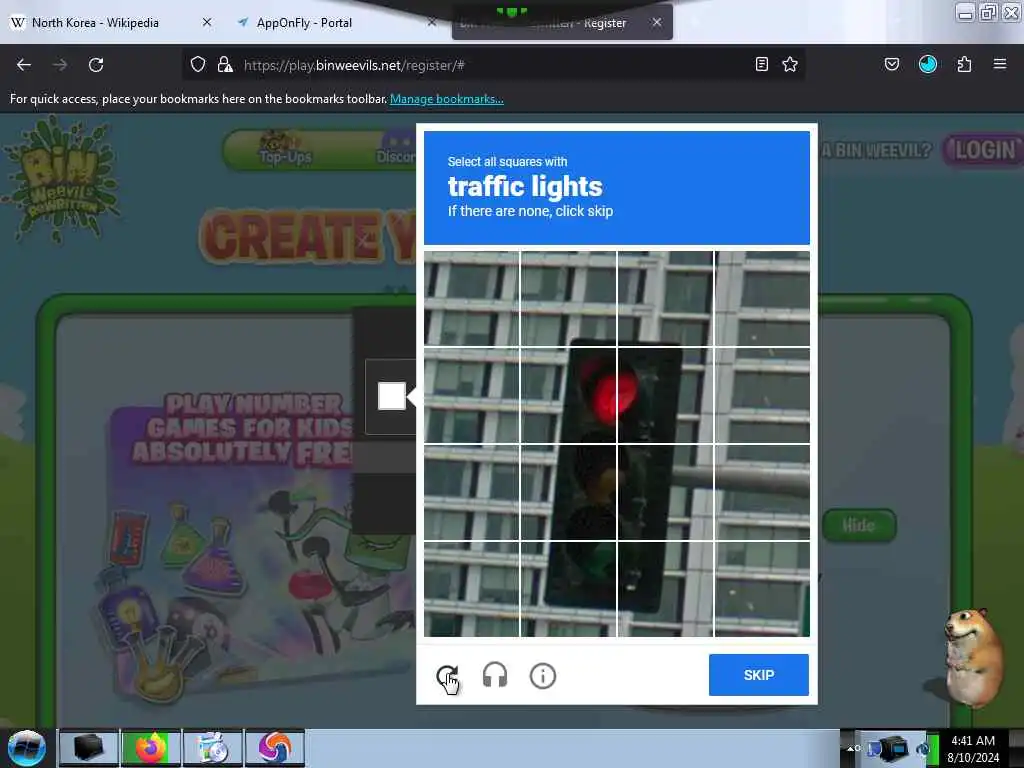This screenshot has width=1024, height=768.
Task: Click the address bar URL
Action: 354,65
